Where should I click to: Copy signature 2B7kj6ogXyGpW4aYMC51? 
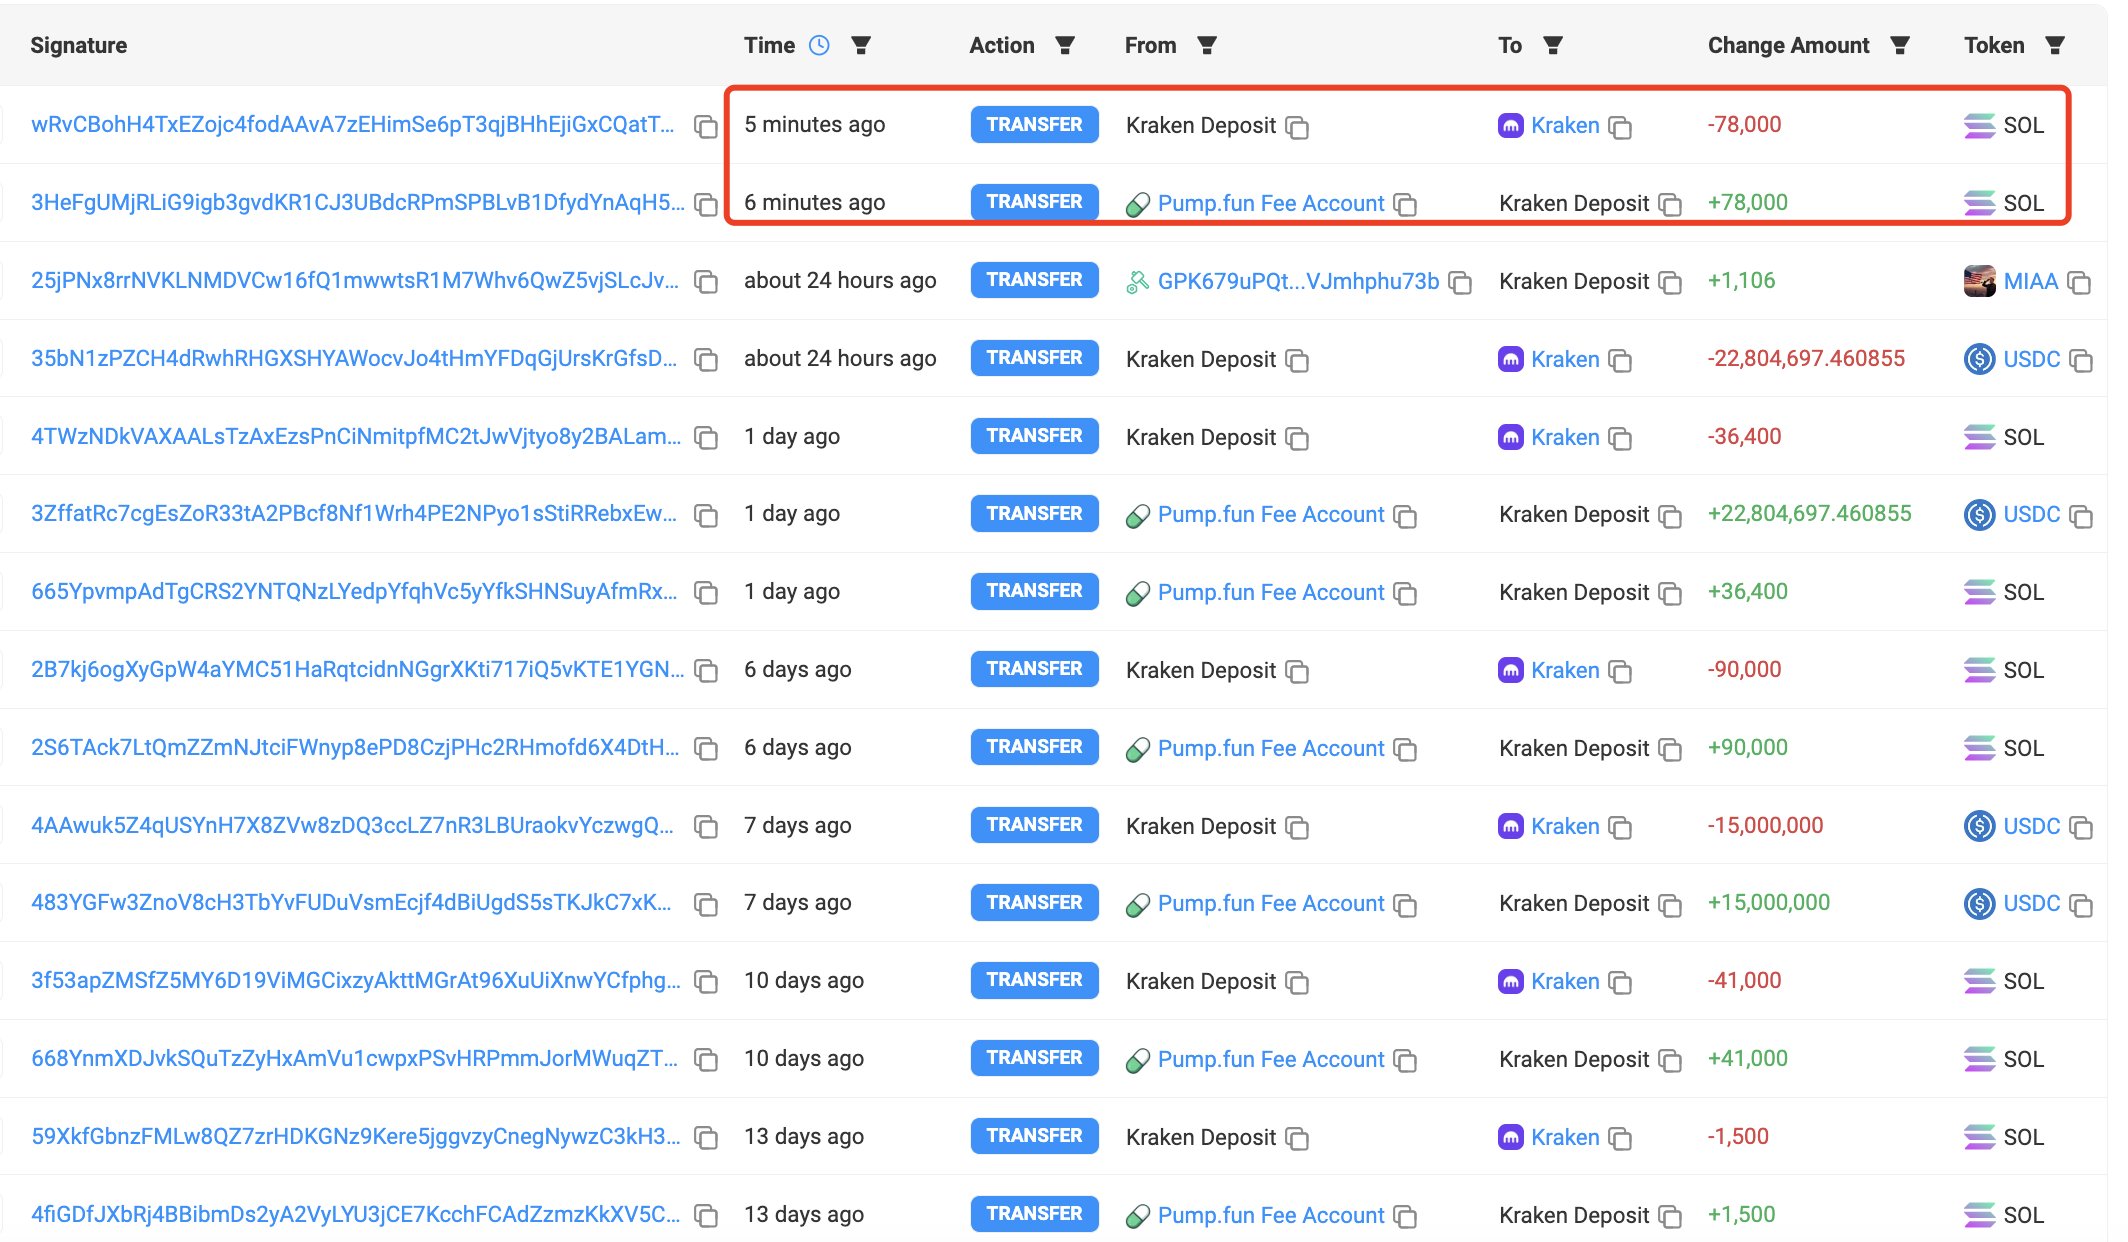click(x=706, y=671)
